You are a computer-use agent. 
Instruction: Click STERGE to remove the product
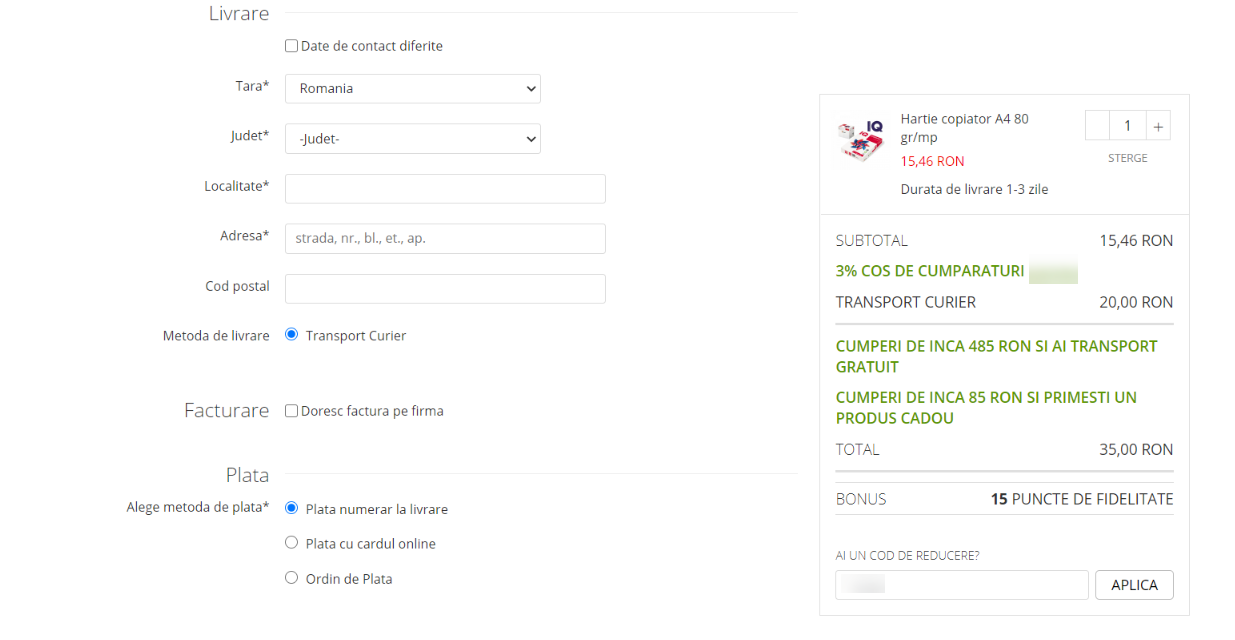tap(1127, 158)
